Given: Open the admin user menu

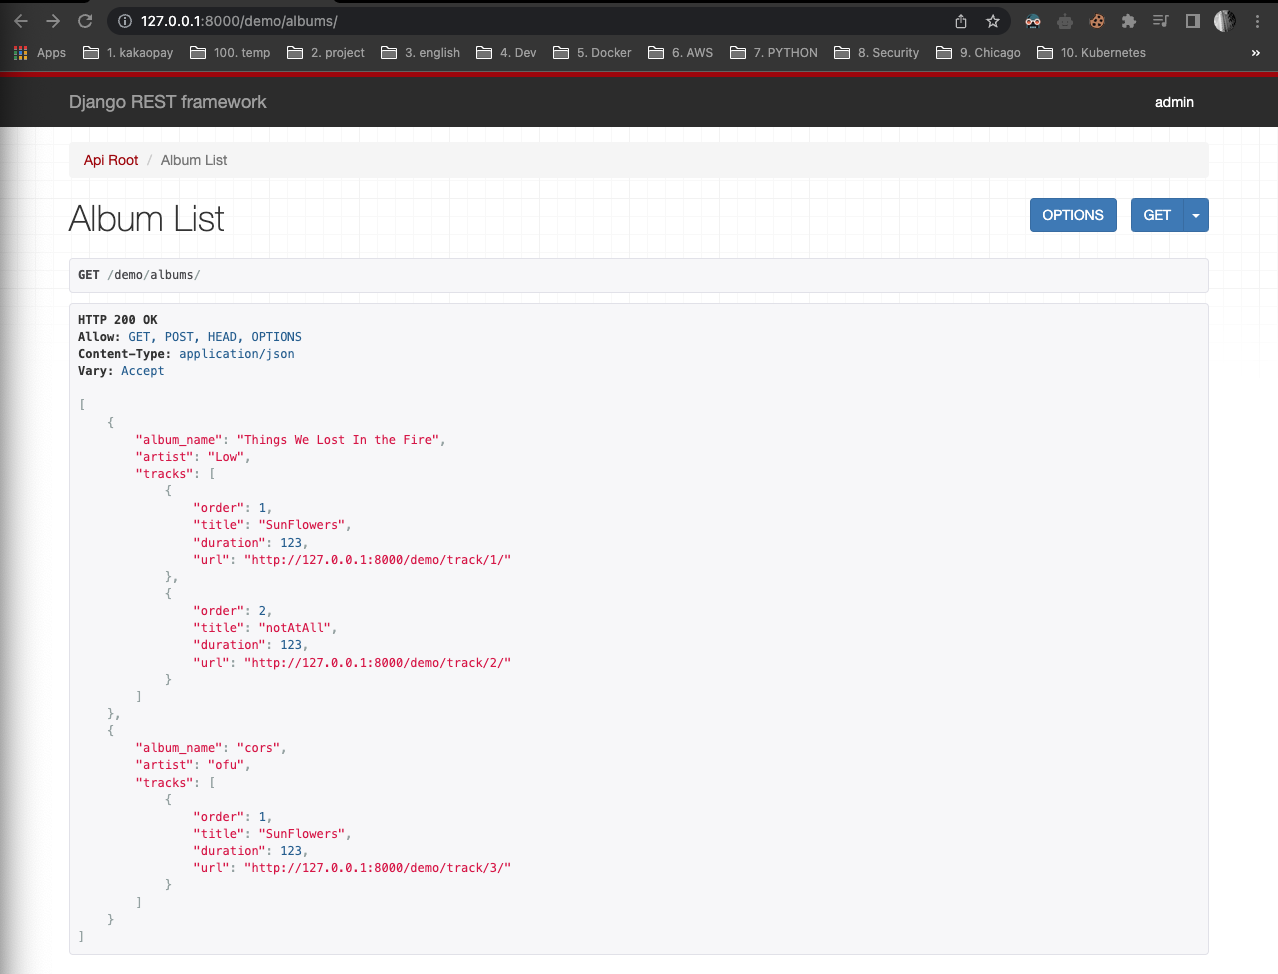Looking at the screenshot, I should pos(1174,102).
